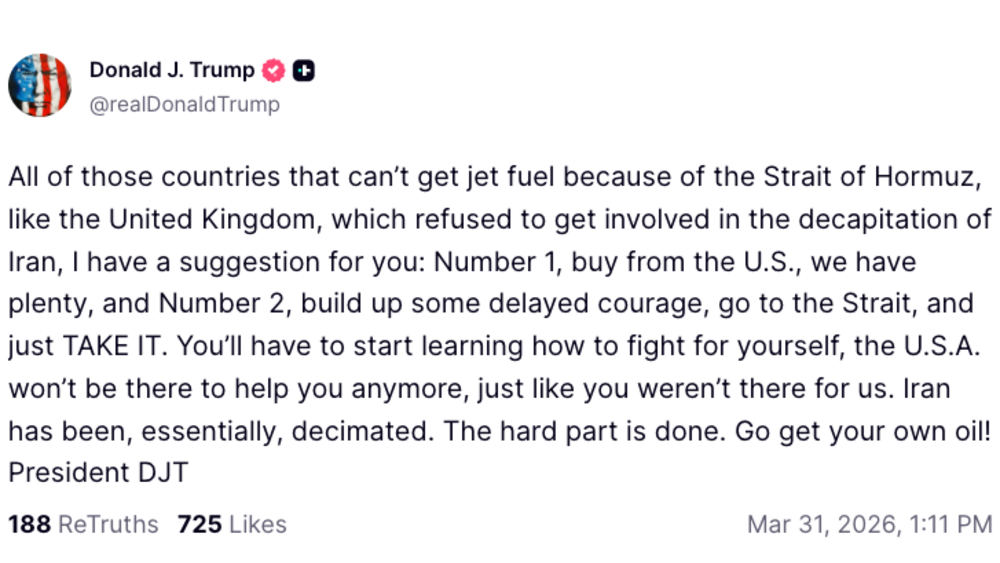
Task: Click the number 188 beside ReTruths
Action: 29,524
